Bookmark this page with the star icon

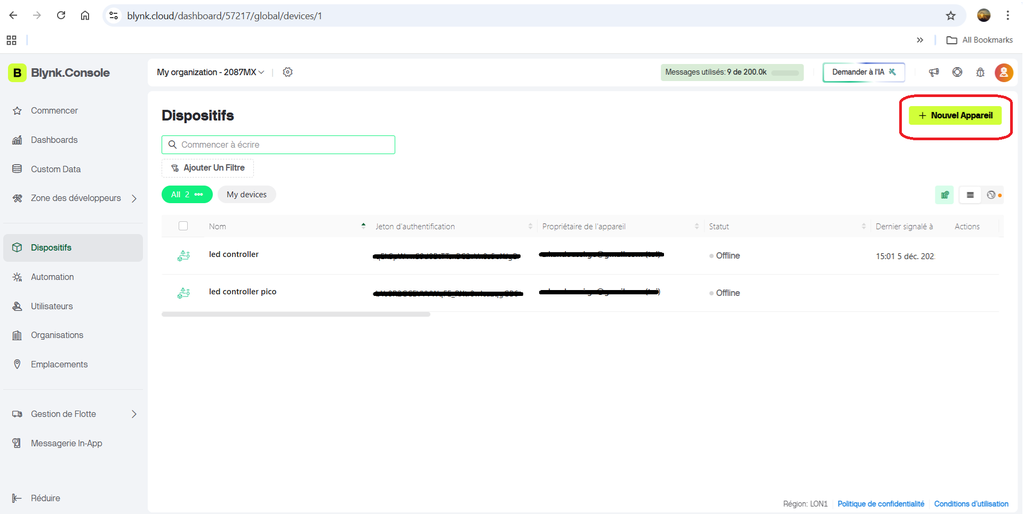(951, 16)
